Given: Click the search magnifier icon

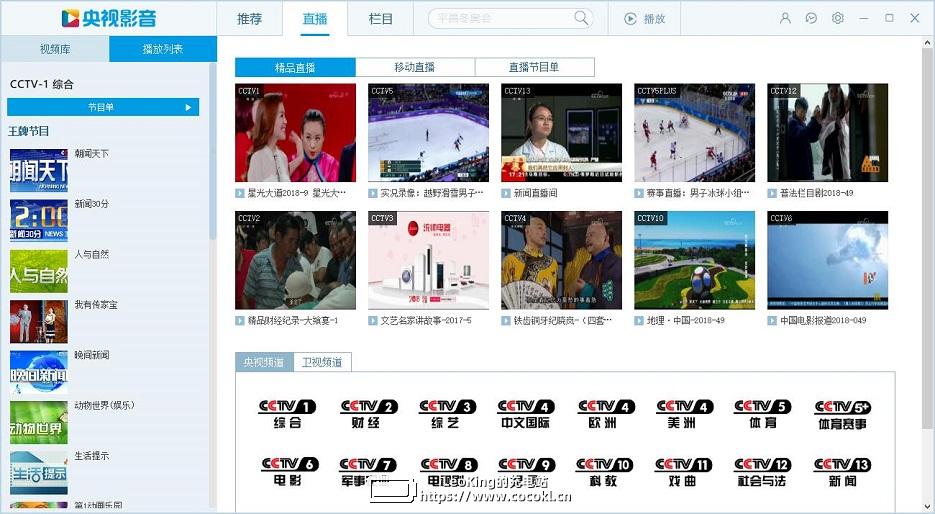Looking at the screenshot, I should tap(581, 18).
